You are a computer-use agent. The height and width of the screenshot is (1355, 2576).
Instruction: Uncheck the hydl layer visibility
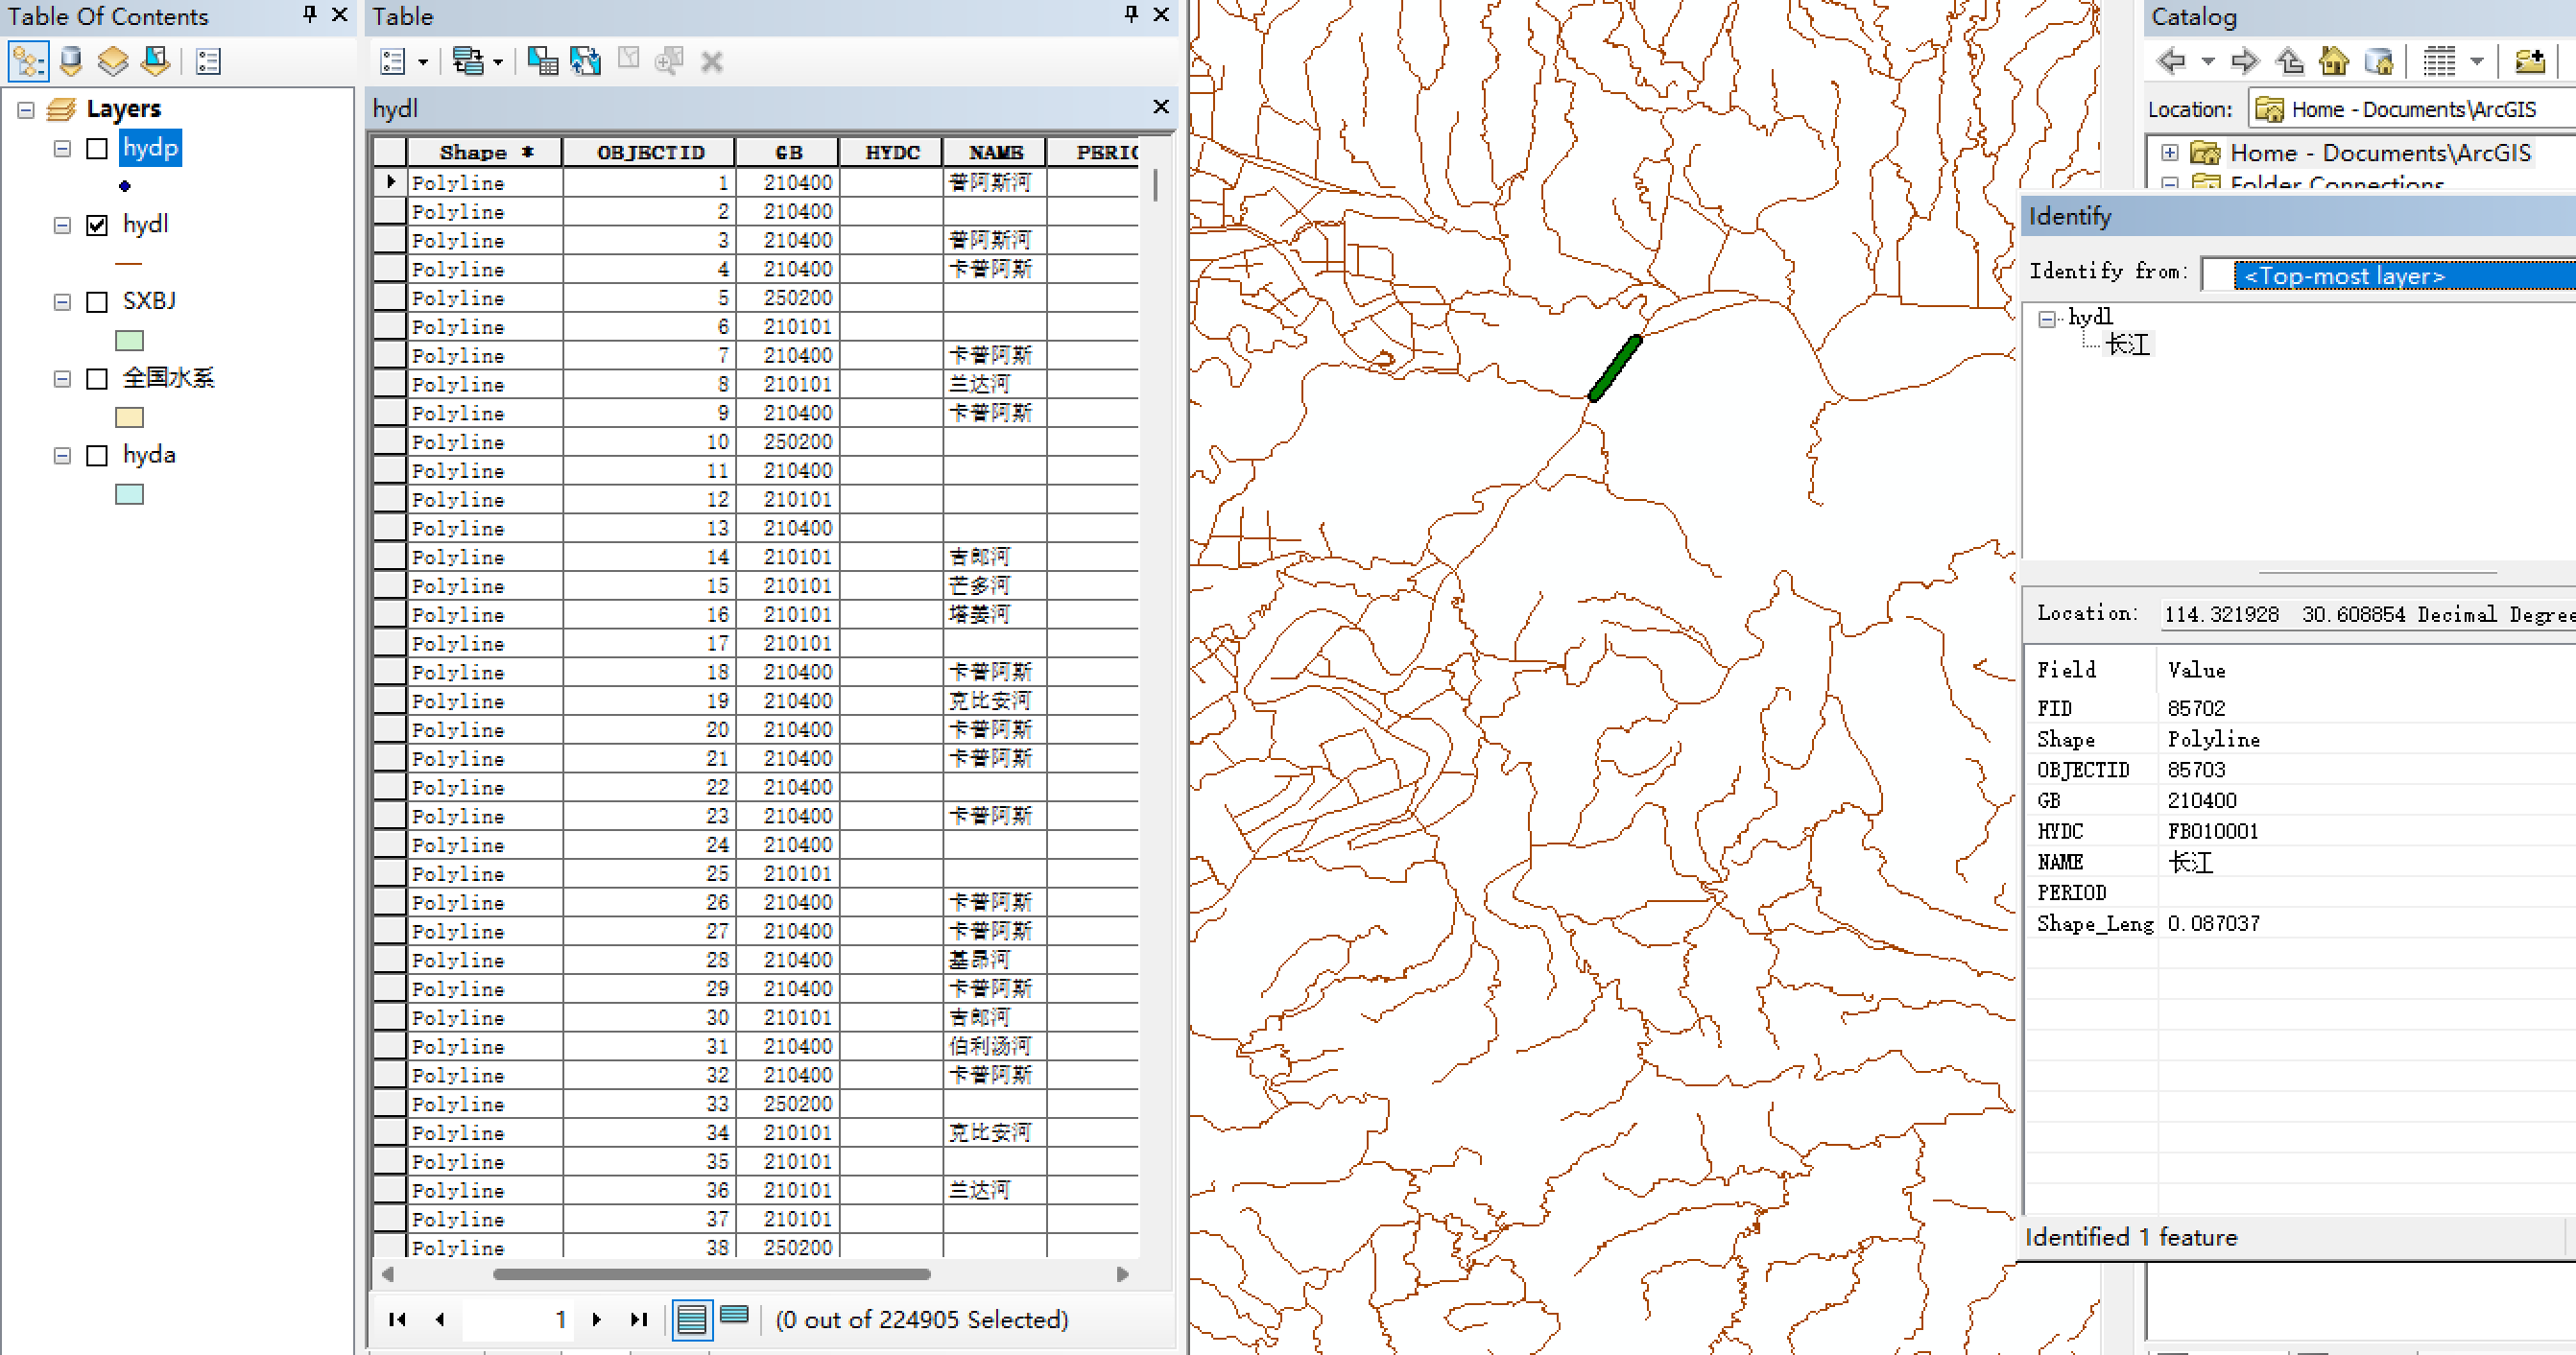point(97,225)
